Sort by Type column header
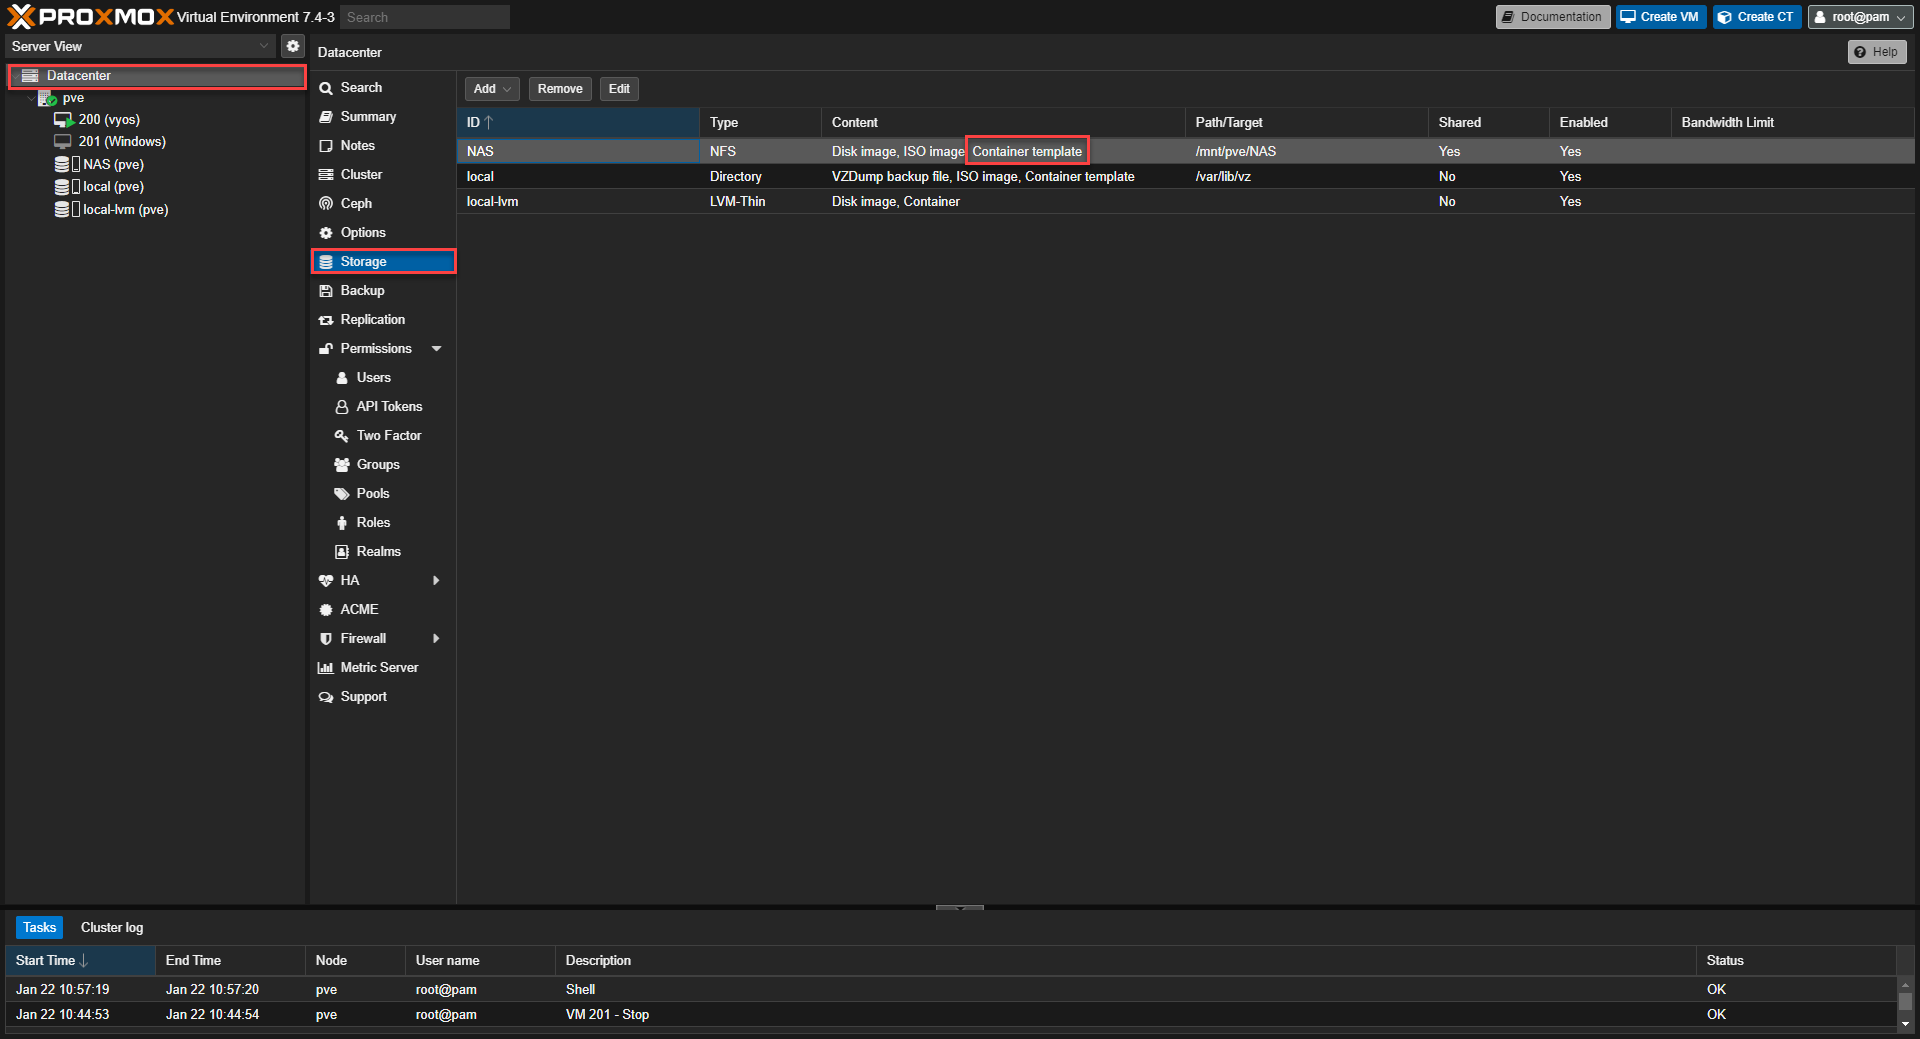Screen dimensions: 1920x1039 (x=760, y=123)
